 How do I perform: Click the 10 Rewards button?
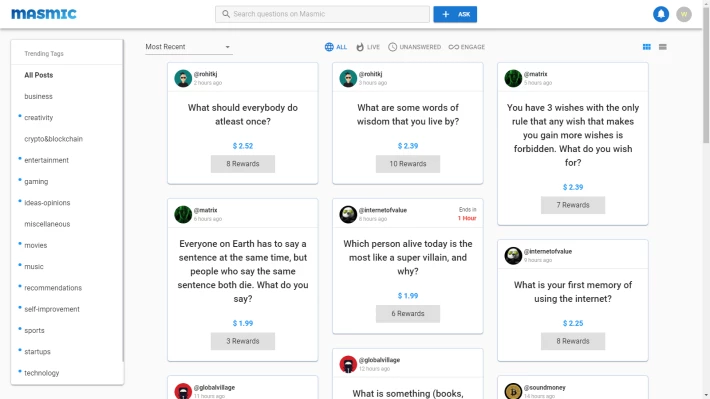(x=408, y=164)
